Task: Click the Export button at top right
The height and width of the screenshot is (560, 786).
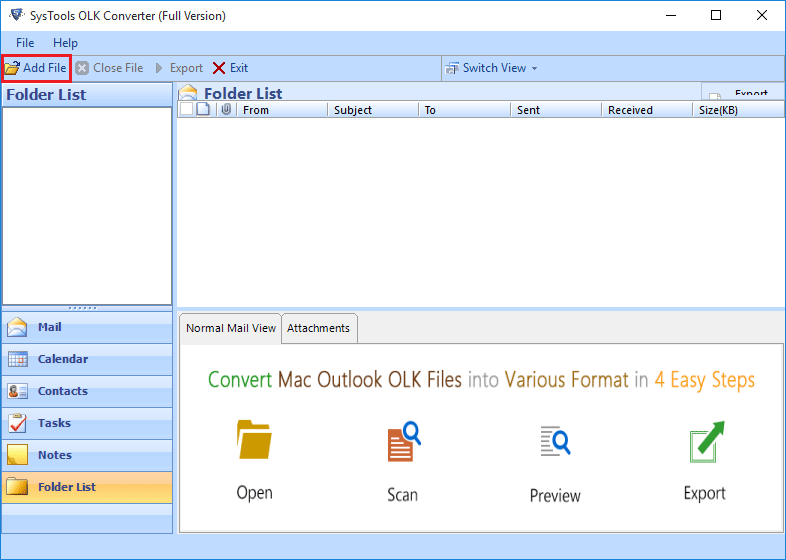Action: click(743, 92)
